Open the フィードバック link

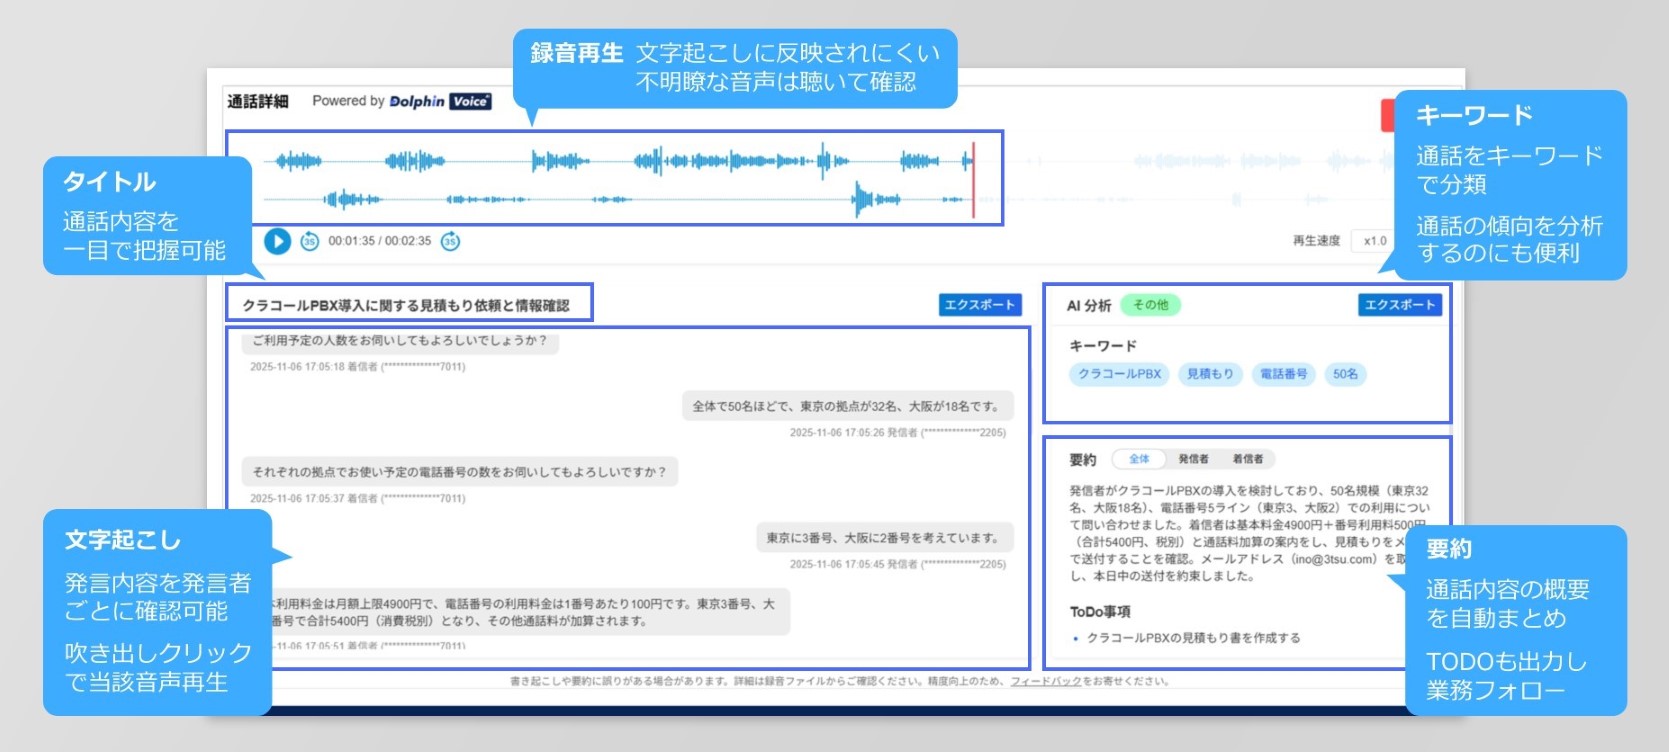(x=1046, y=681)
